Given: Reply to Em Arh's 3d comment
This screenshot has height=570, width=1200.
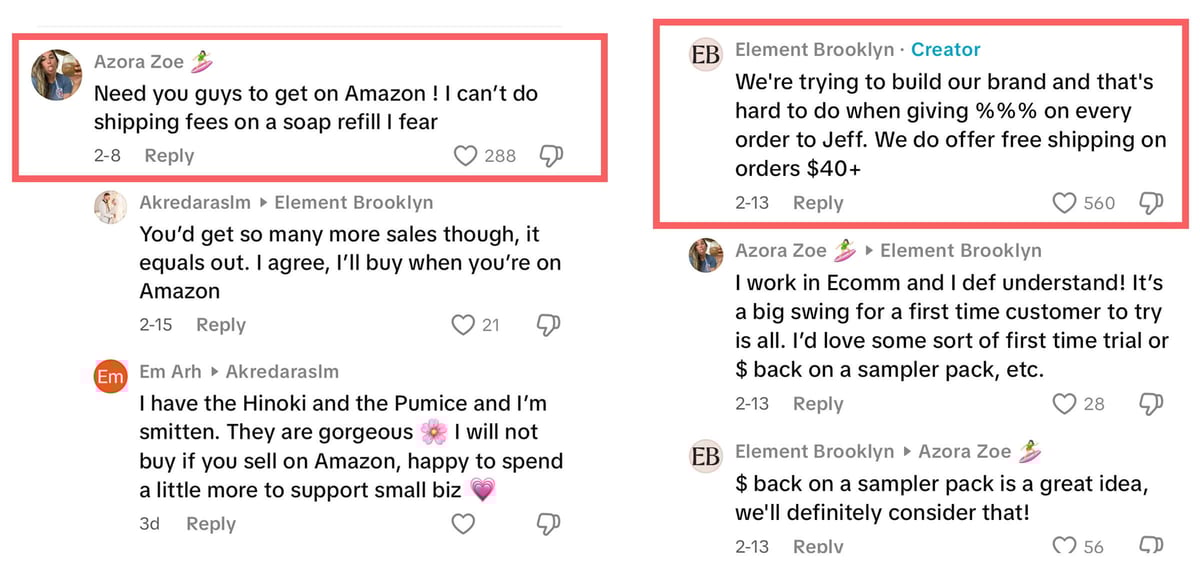Looking at the screenshot, I should point(211,523).
